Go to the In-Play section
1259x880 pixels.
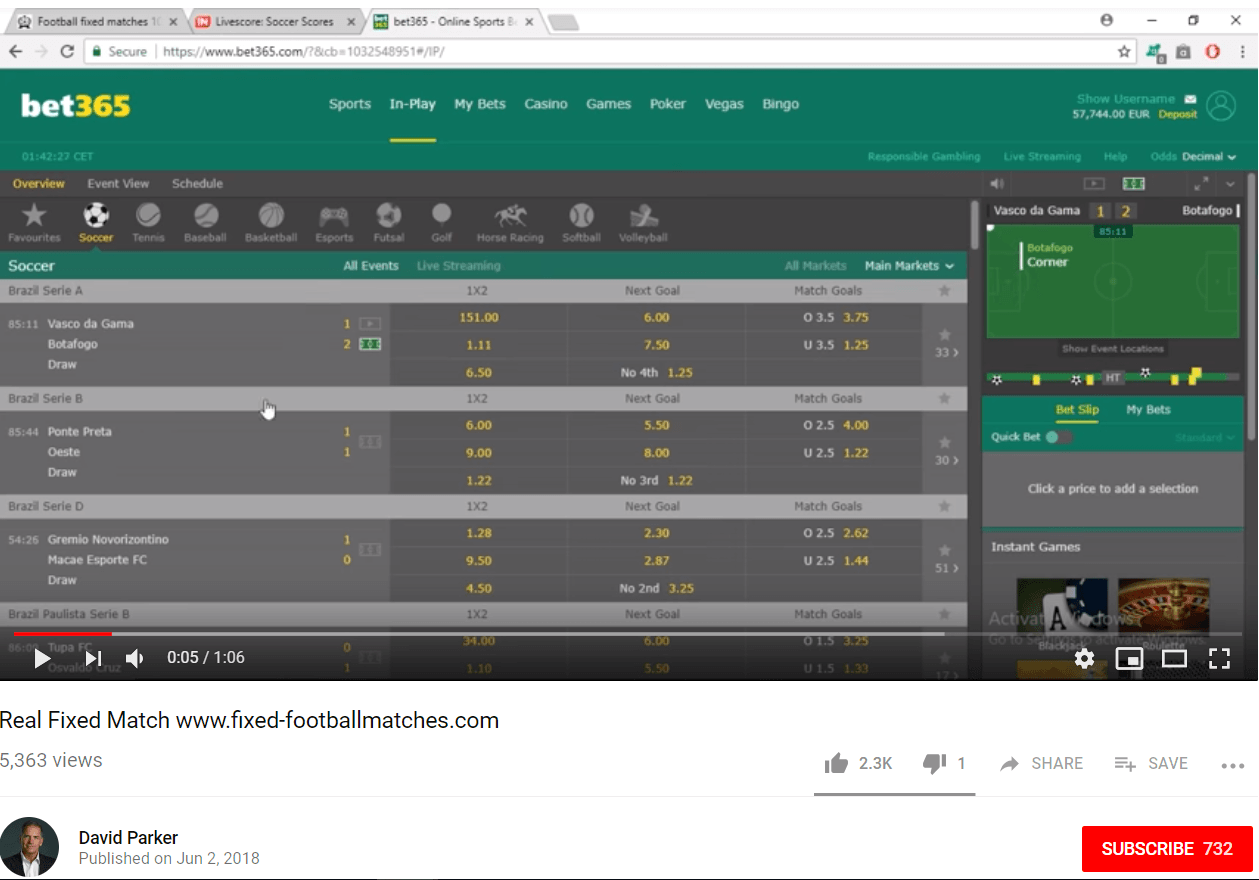[413, 104]
